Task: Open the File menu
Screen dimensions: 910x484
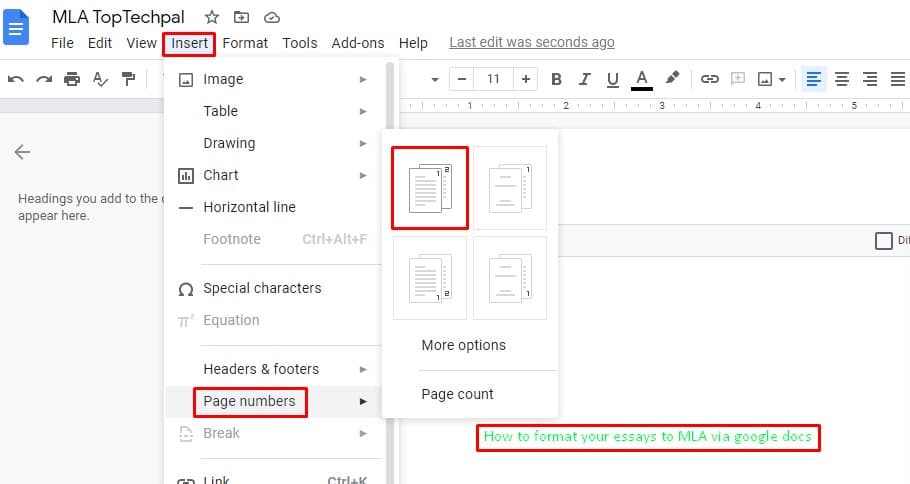Action: coord(62,43)
